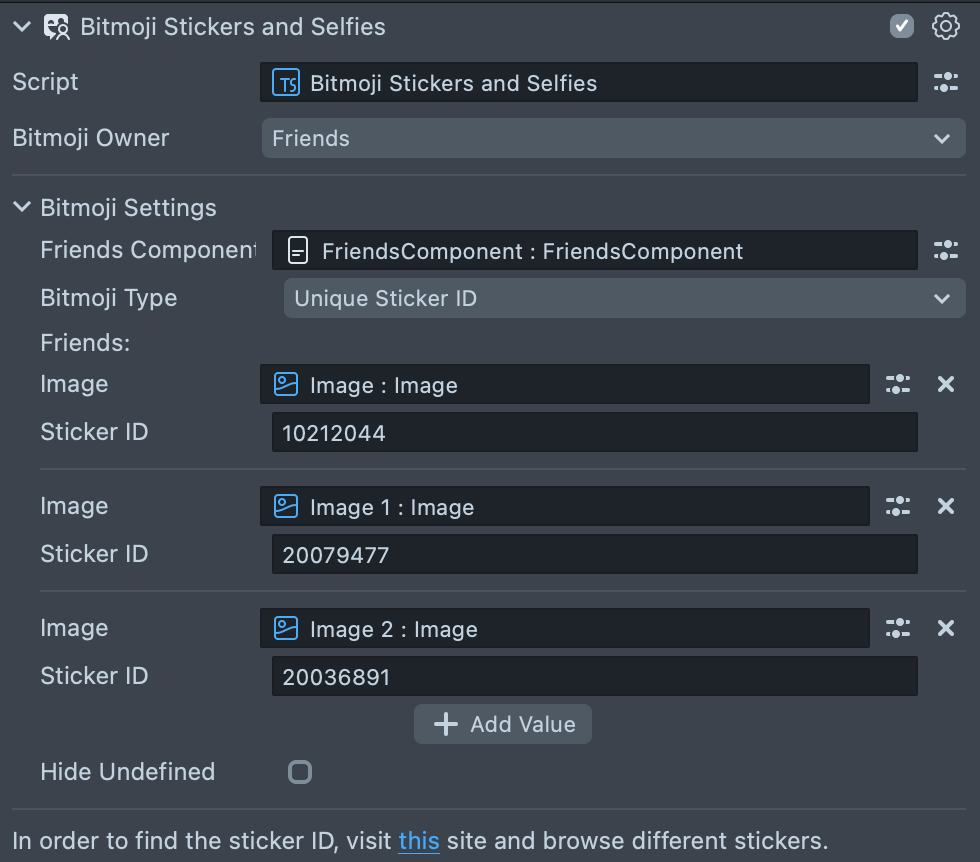Click the picker icon for Image 2 entry
The width and height of the screenshot is (980, 862).
897,629
